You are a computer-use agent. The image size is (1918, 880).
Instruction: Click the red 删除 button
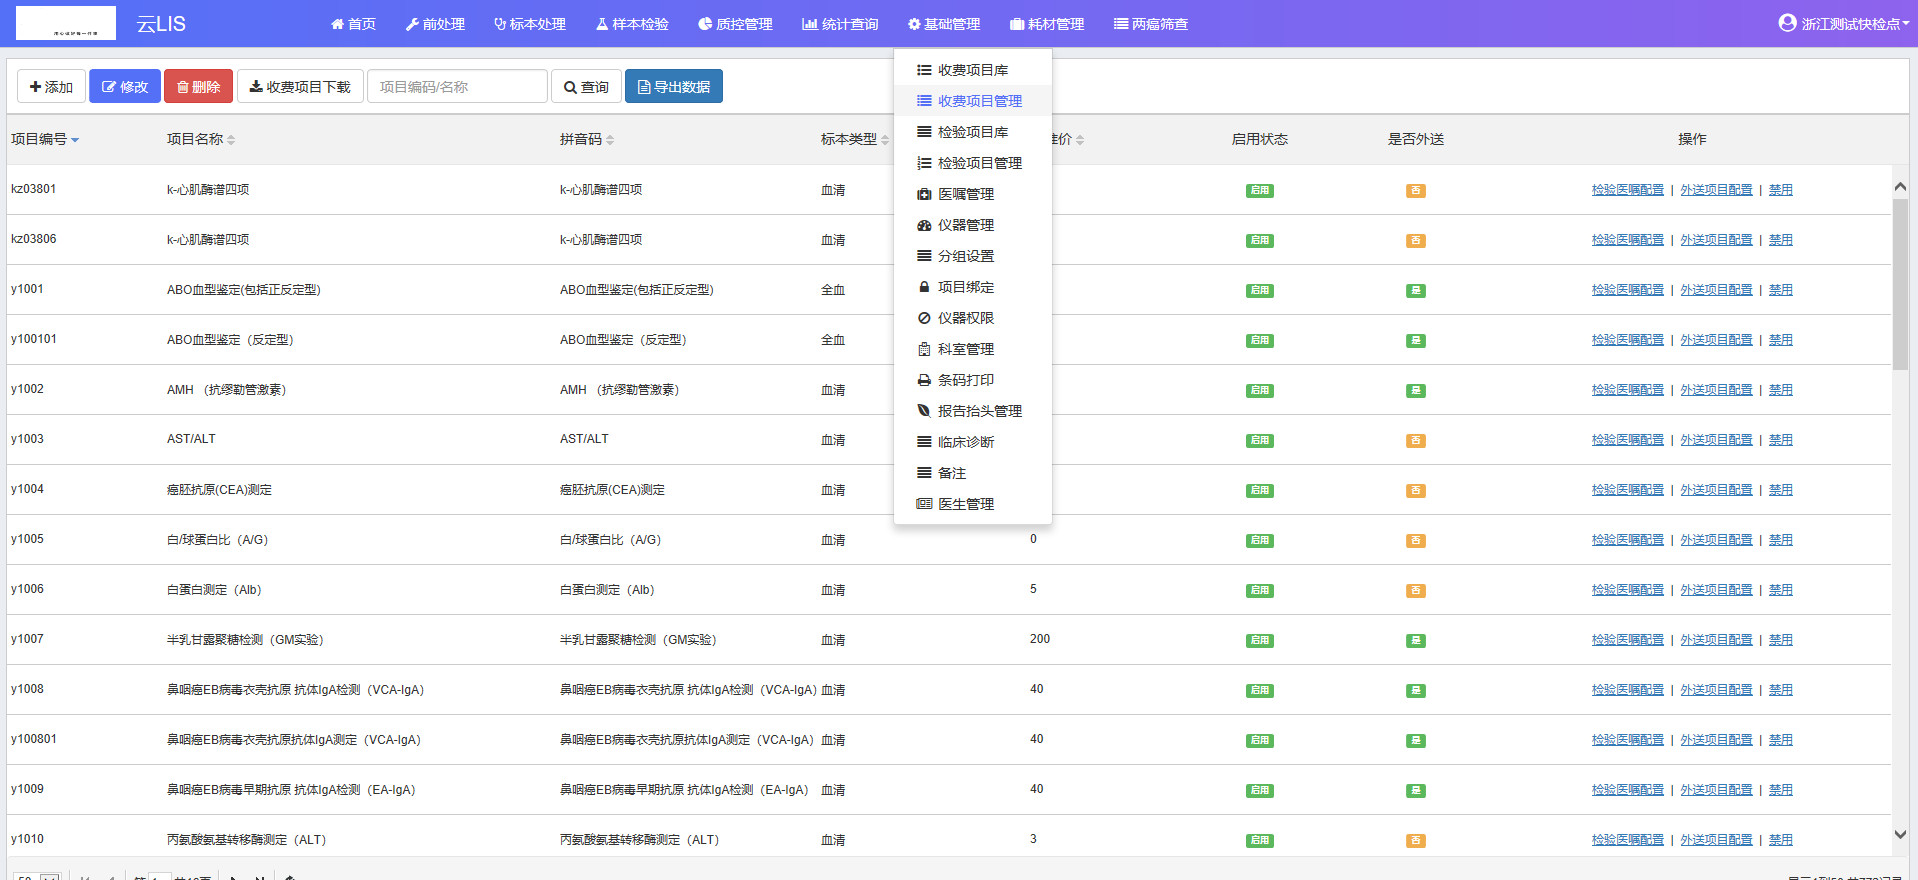click(198, 87)
